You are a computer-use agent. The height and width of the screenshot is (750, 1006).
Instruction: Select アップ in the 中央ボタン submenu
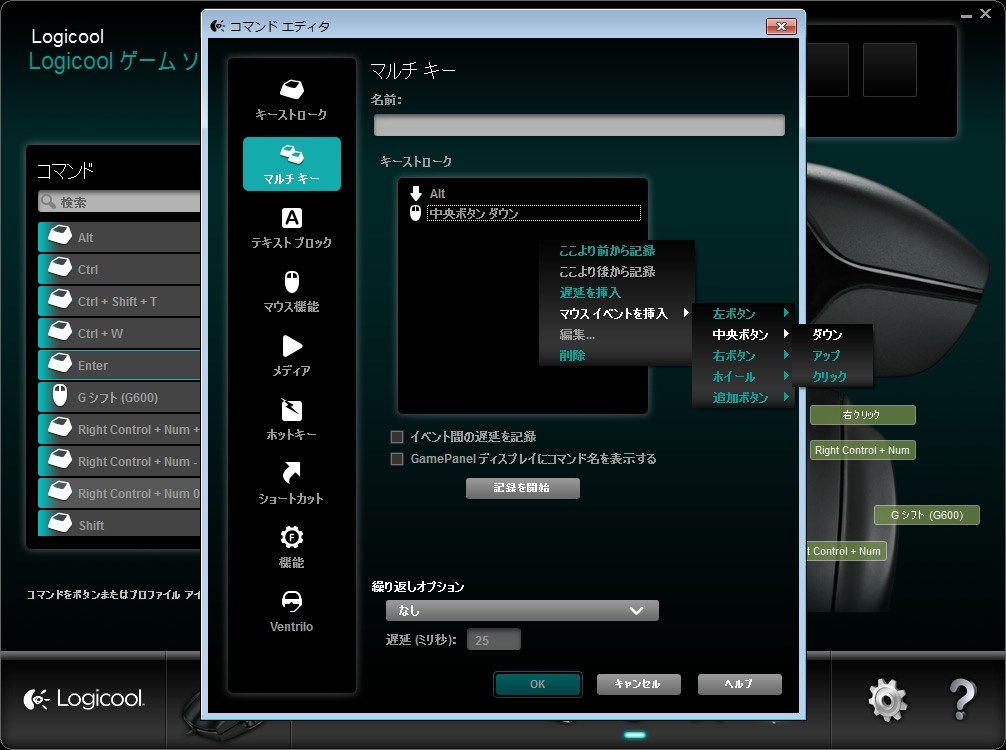pos(826,355)
